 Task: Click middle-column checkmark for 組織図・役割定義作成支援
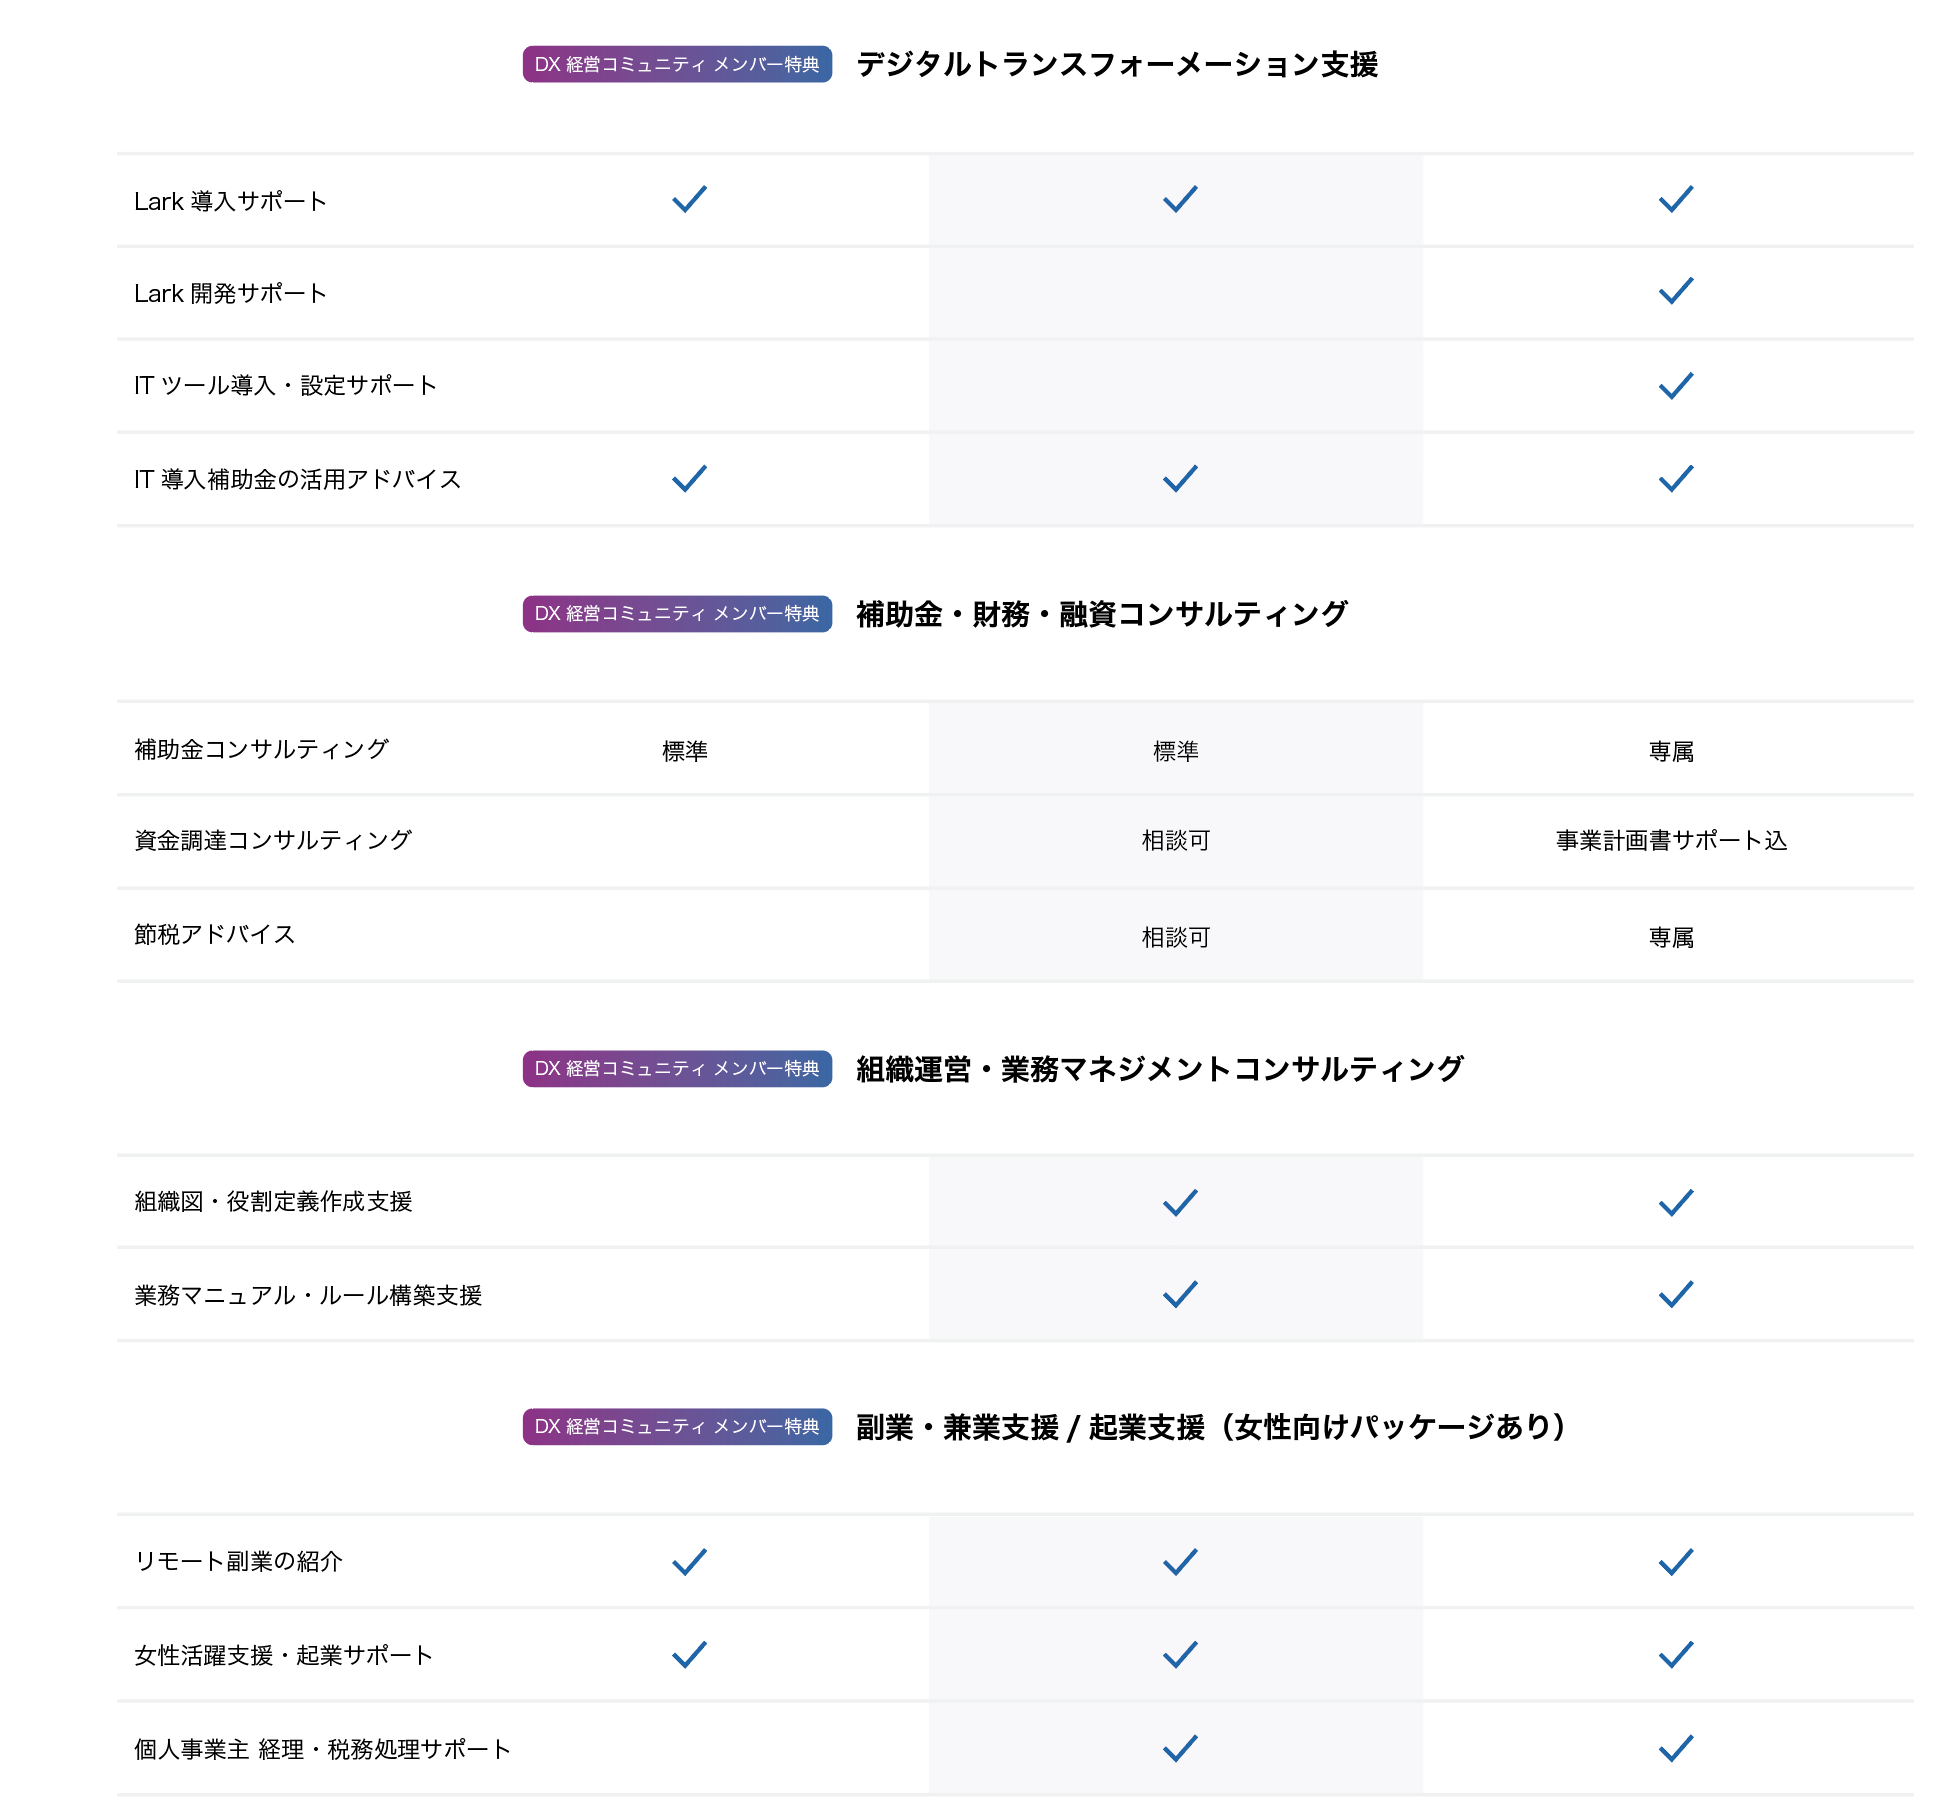click(x=1180, y=1202)
